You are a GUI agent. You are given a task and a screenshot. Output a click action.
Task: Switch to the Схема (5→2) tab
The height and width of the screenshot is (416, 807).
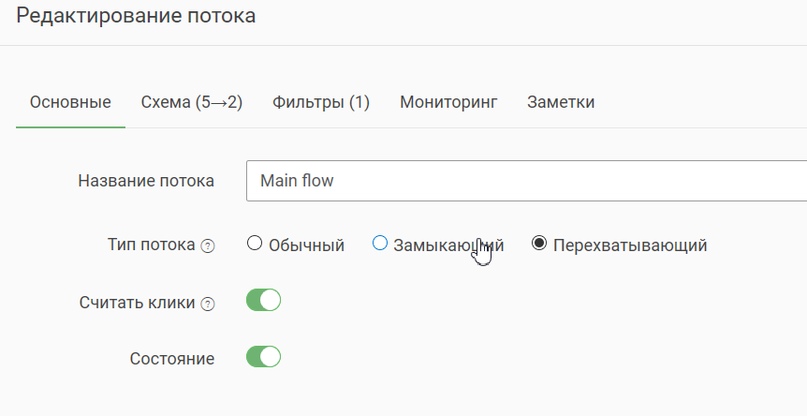[x=191, y=102]
